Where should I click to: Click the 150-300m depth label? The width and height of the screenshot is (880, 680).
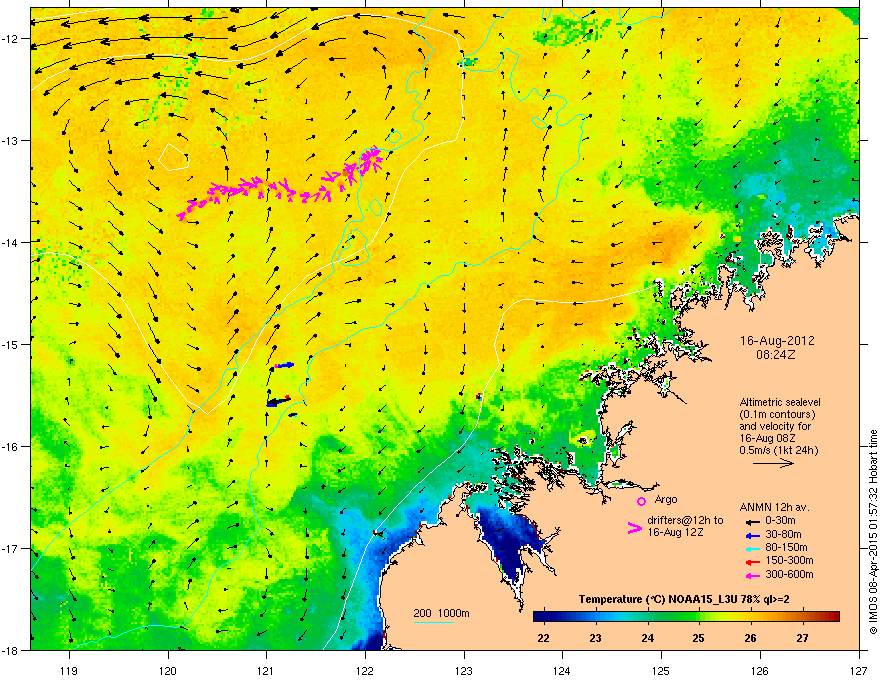point(789,560)
